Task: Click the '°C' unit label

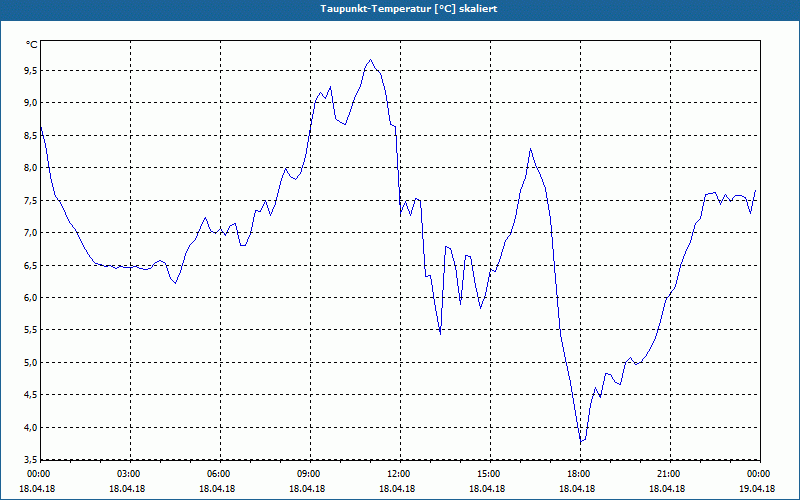Action: point(32,45)
